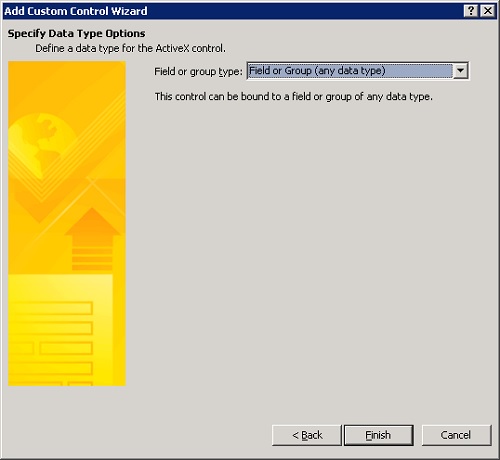Click the upward arrow graphic in the illustration
Image resolution: width=500 pixels, height=460 pixels.
92,238
